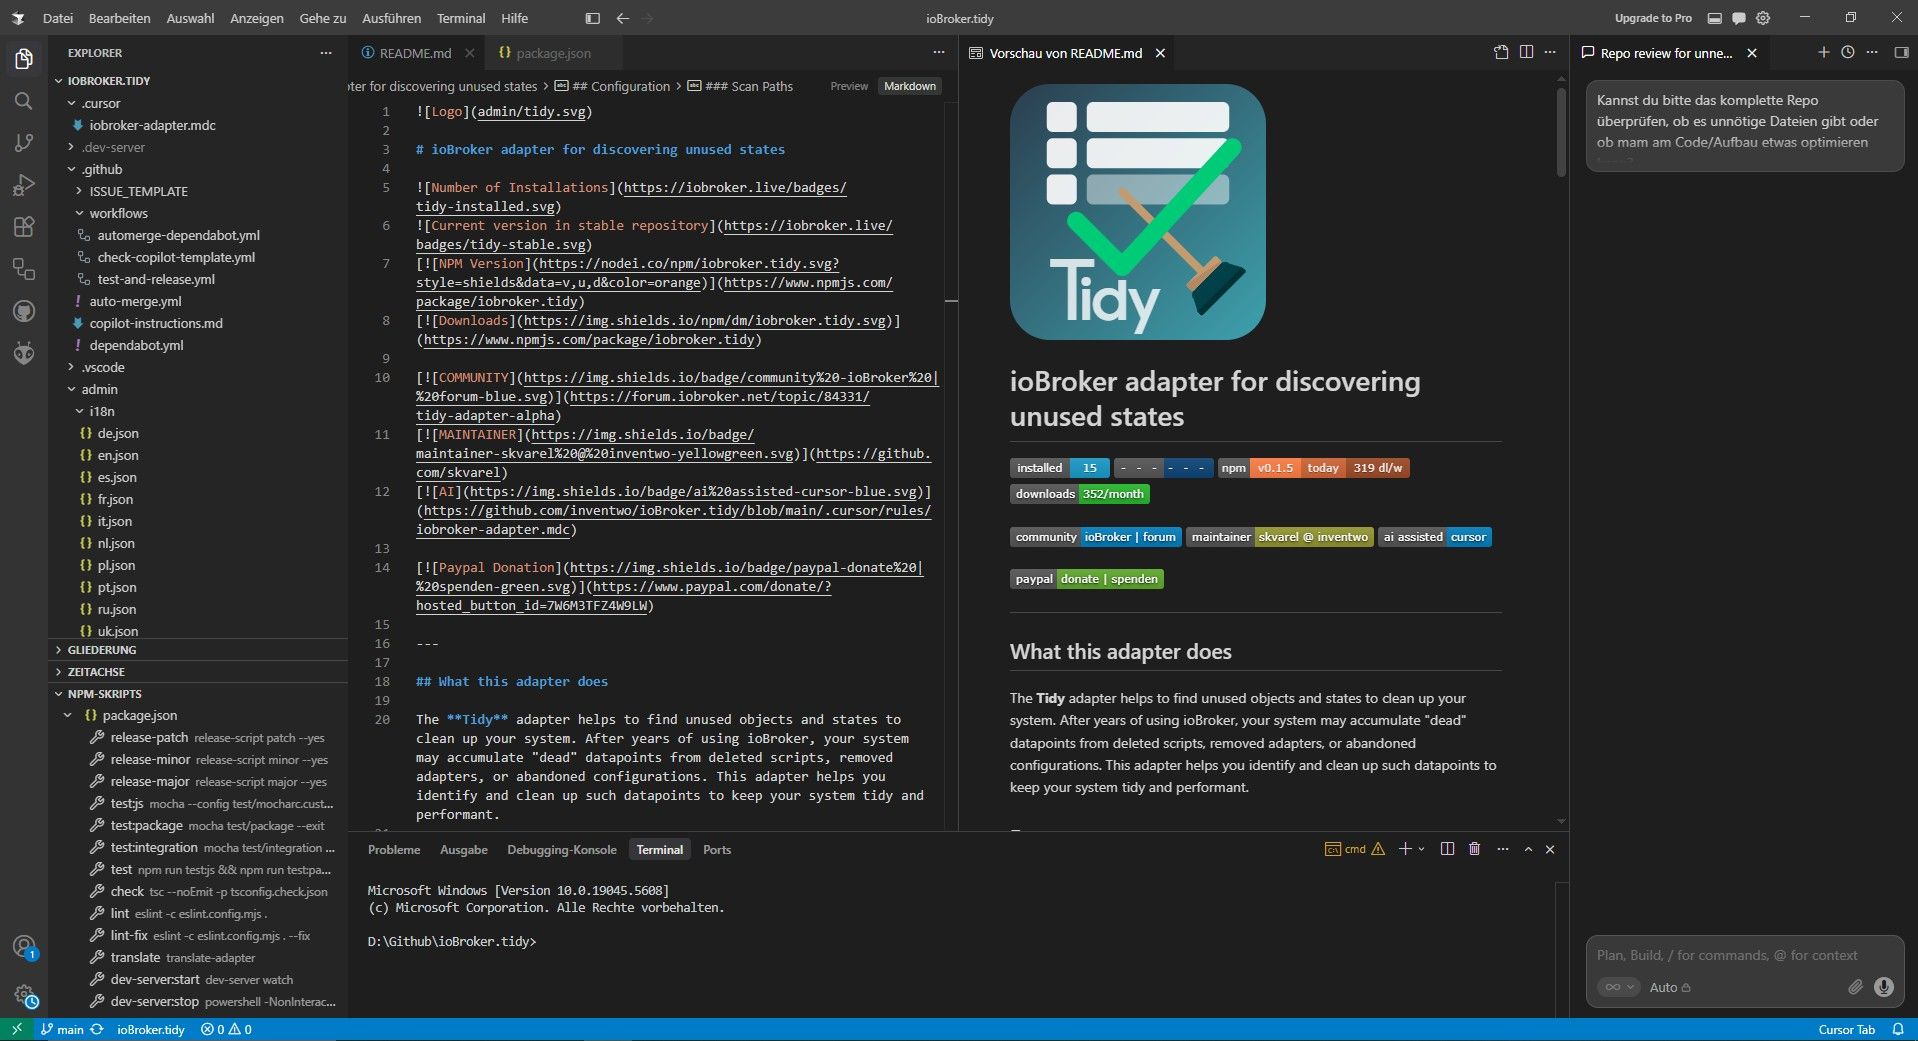Open the Manage gear in activity bar

(x=24, y=995)
